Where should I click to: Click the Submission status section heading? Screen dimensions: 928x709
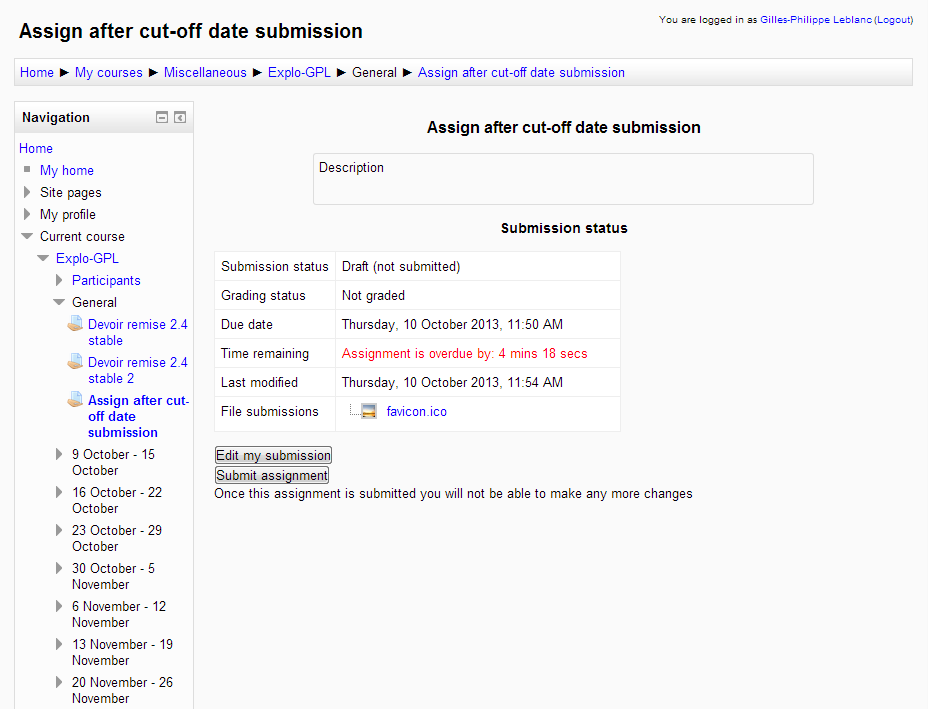pyautogui.click(x=564, y=228)
